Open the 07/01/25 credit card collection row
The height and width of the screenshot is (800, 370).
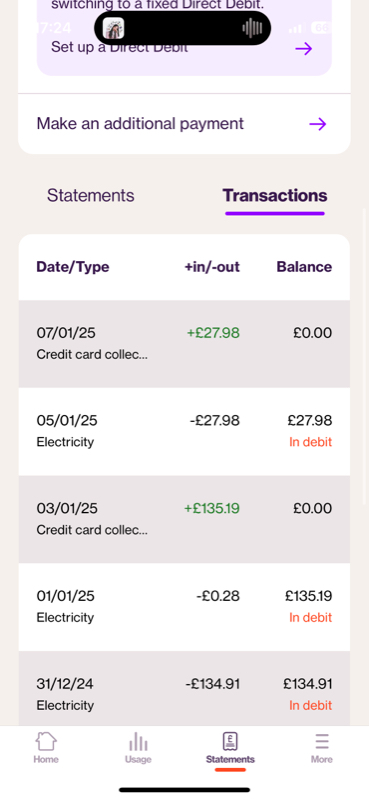pos(184,343)
